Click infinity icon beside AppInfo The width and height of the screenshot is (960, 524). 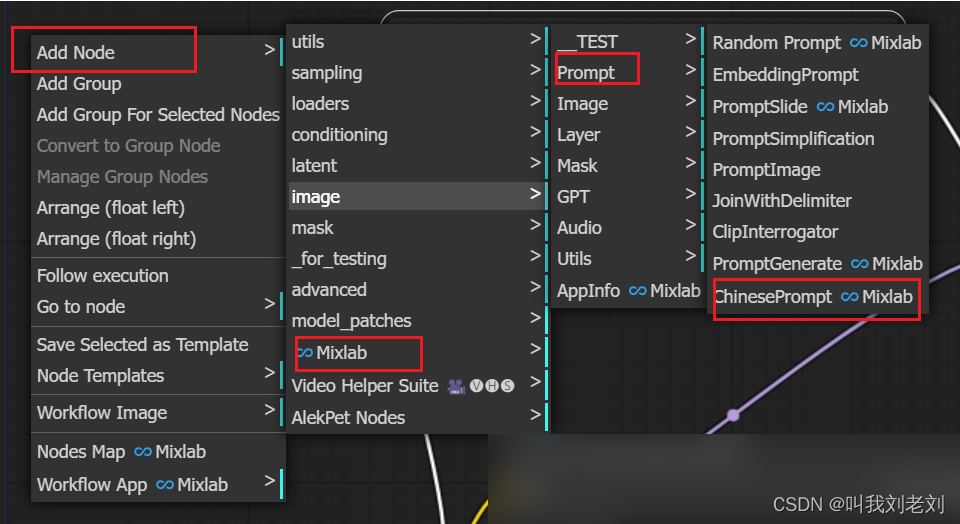[x=638, y=291]
